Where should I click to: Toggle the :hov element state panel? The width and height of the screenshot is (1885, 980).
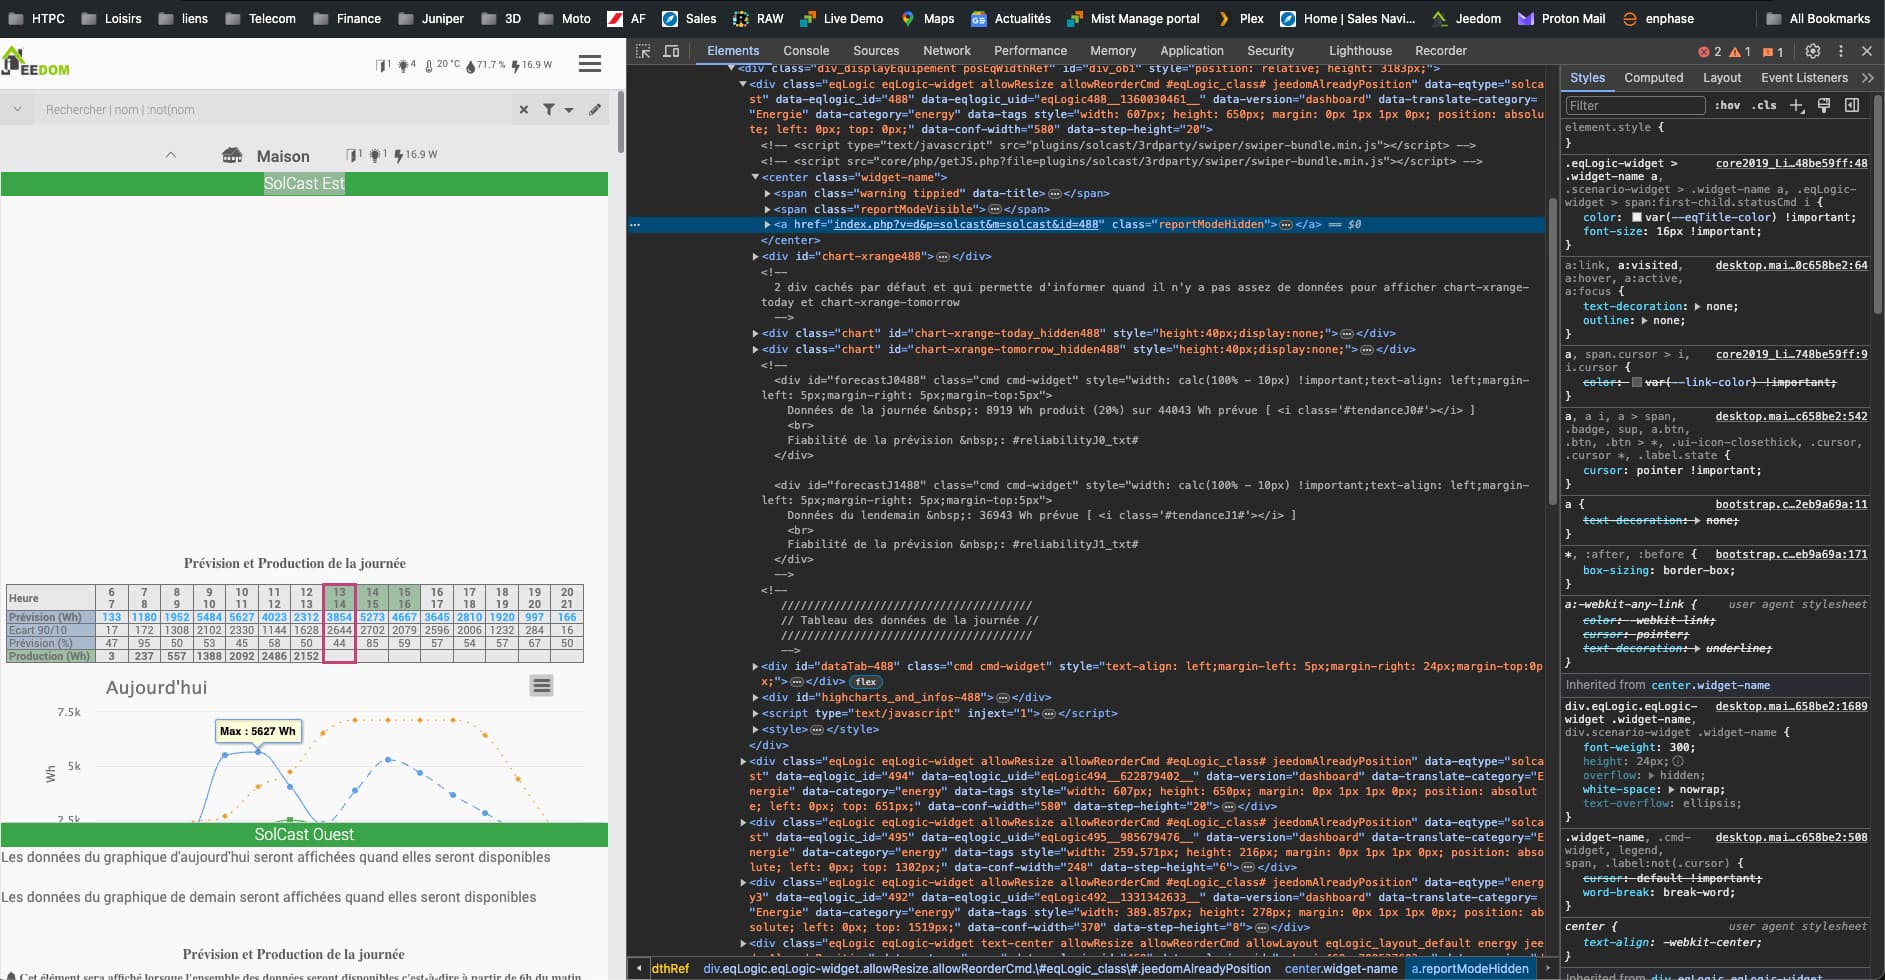[x=1727, y=105]
